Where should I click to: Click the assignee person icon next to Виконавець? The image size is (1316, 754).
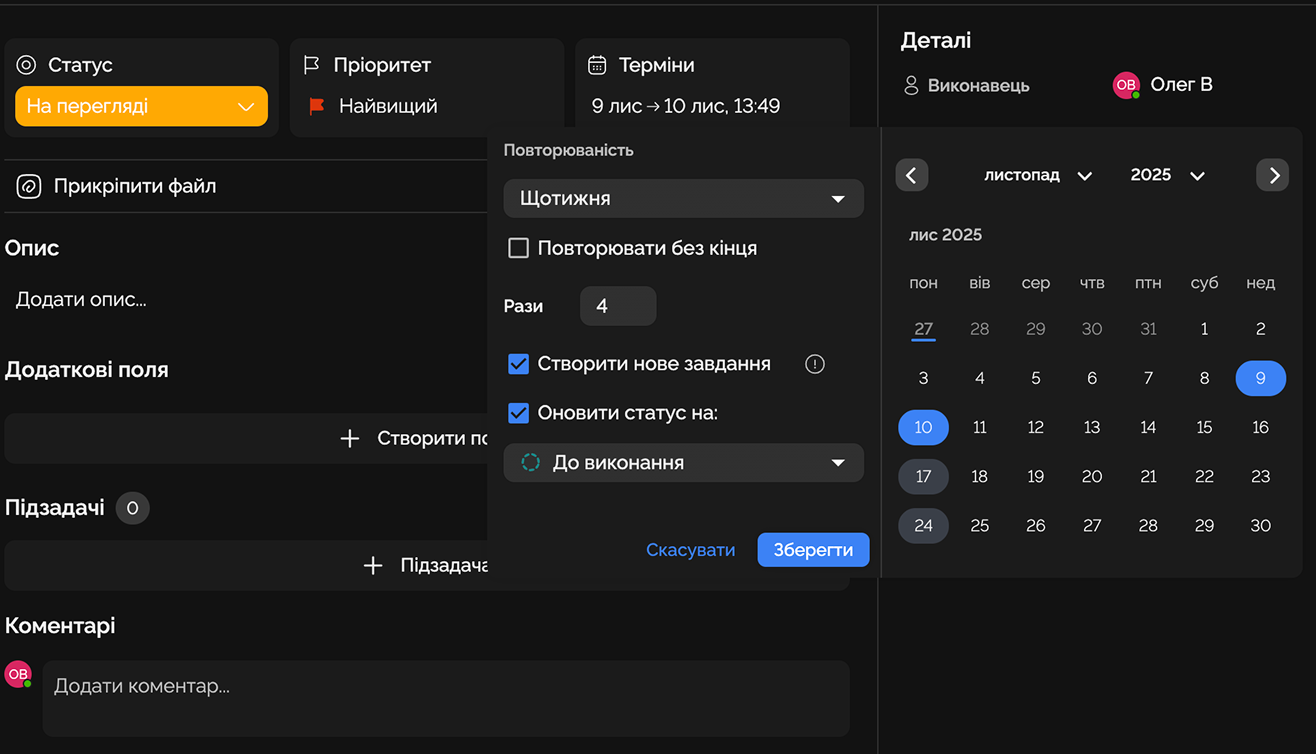[x=910, y=85]
